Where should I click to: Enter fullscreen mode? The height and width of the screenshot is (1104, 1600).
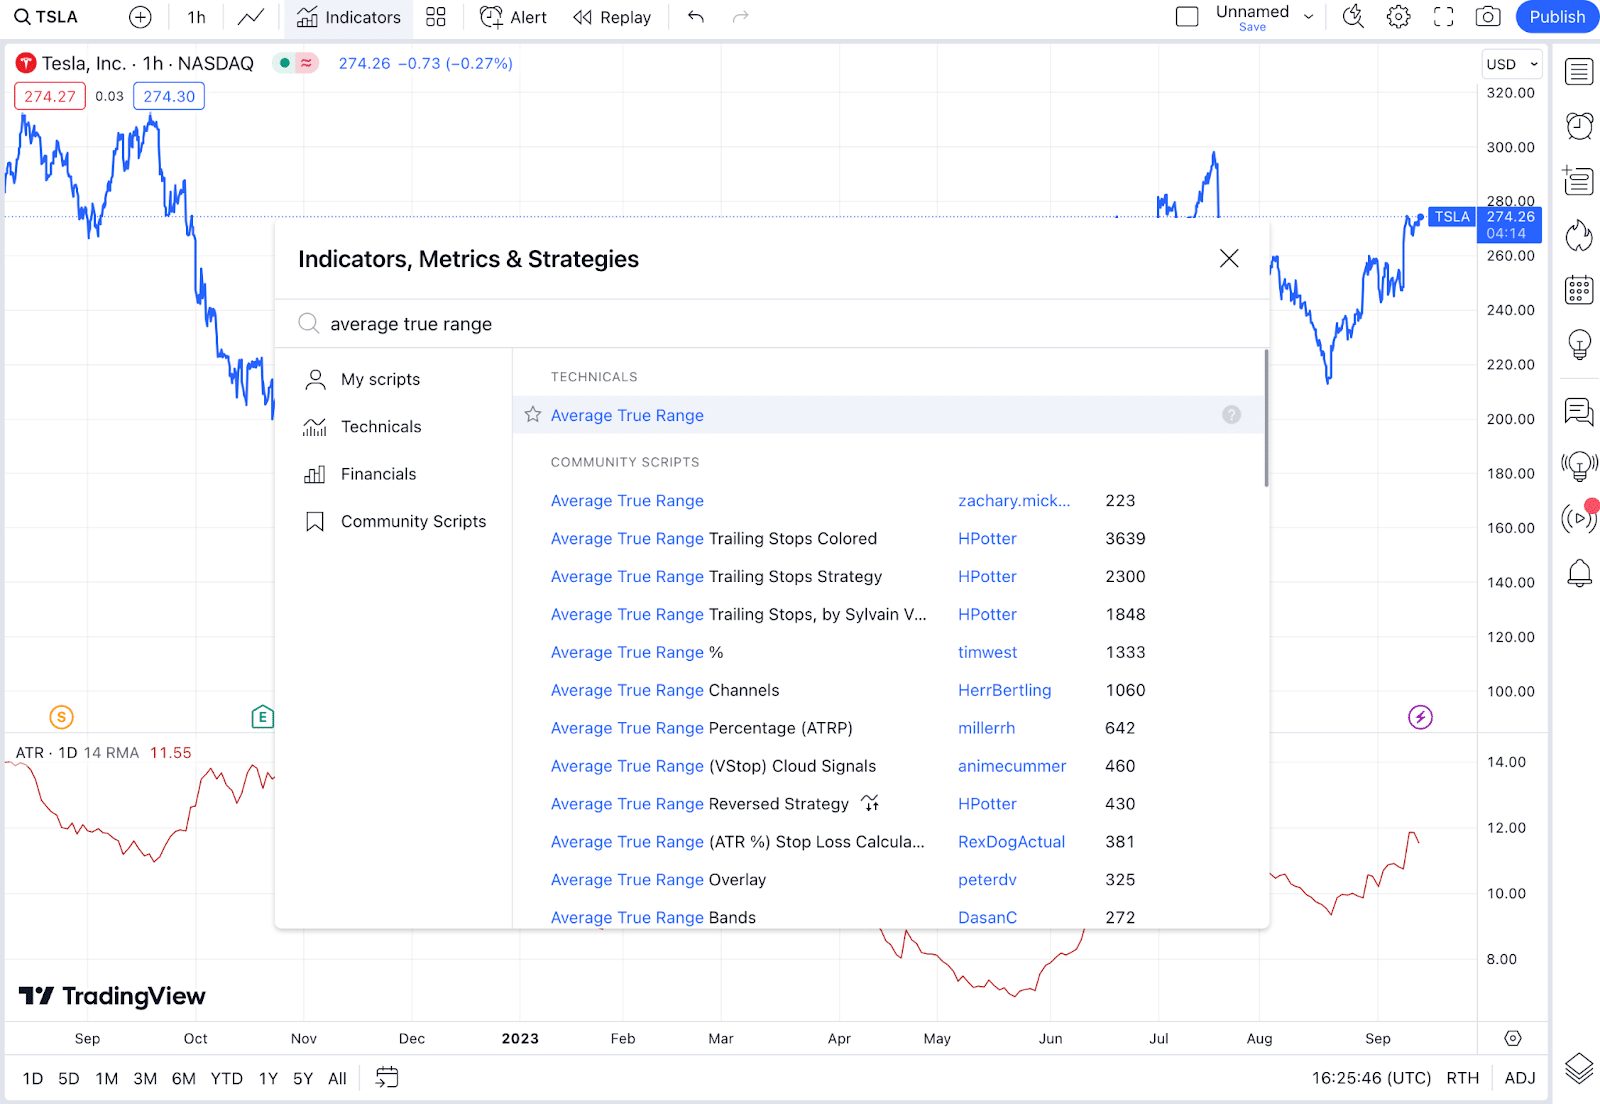(1444, 17)
